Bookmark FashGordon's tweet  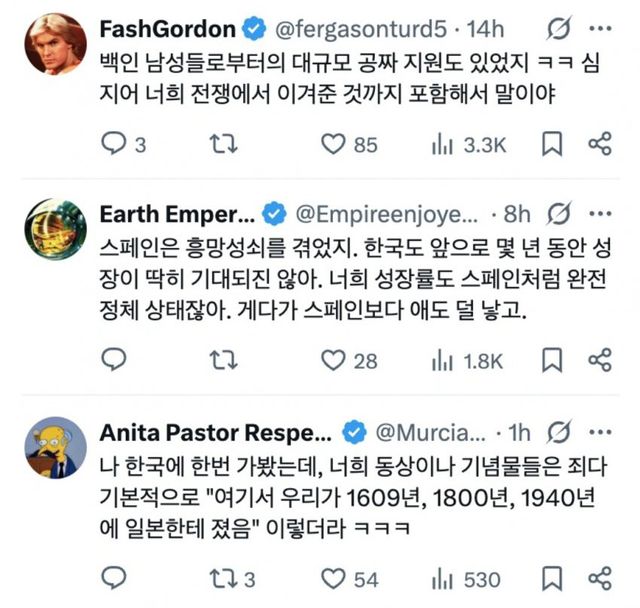click(x=551, y=145)
